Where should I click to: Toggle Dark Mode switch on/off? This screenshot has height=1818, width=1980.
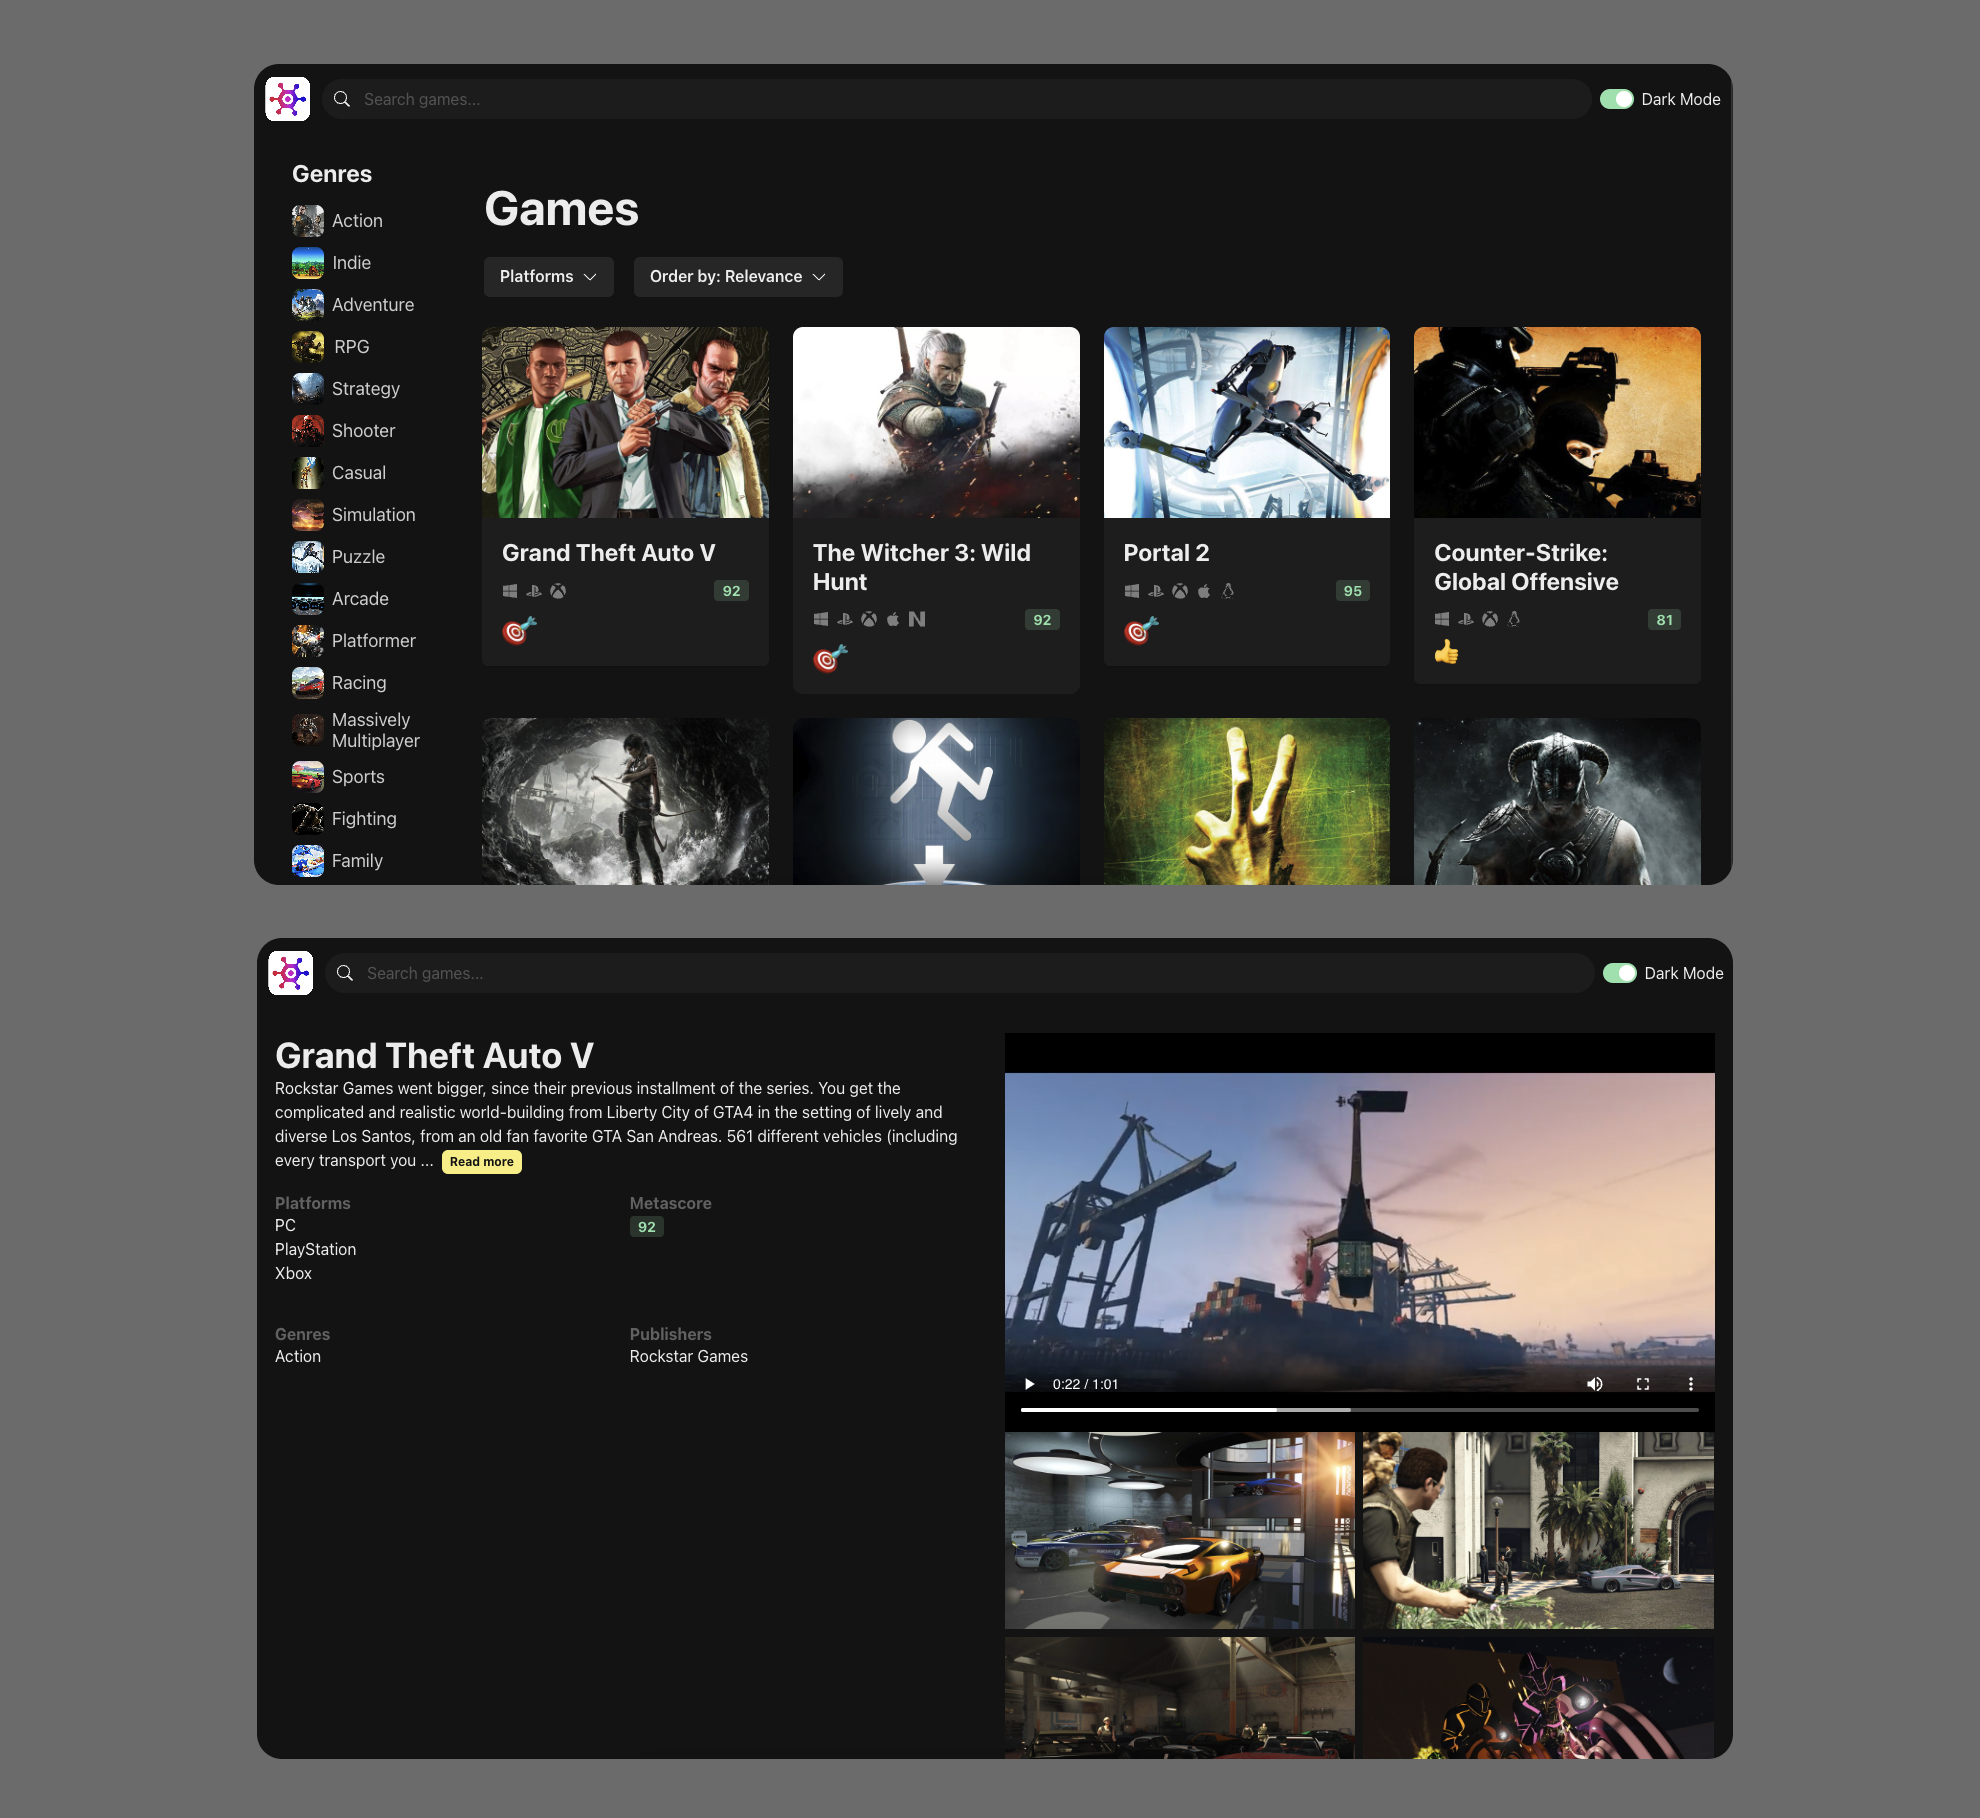pos(1616,98)
